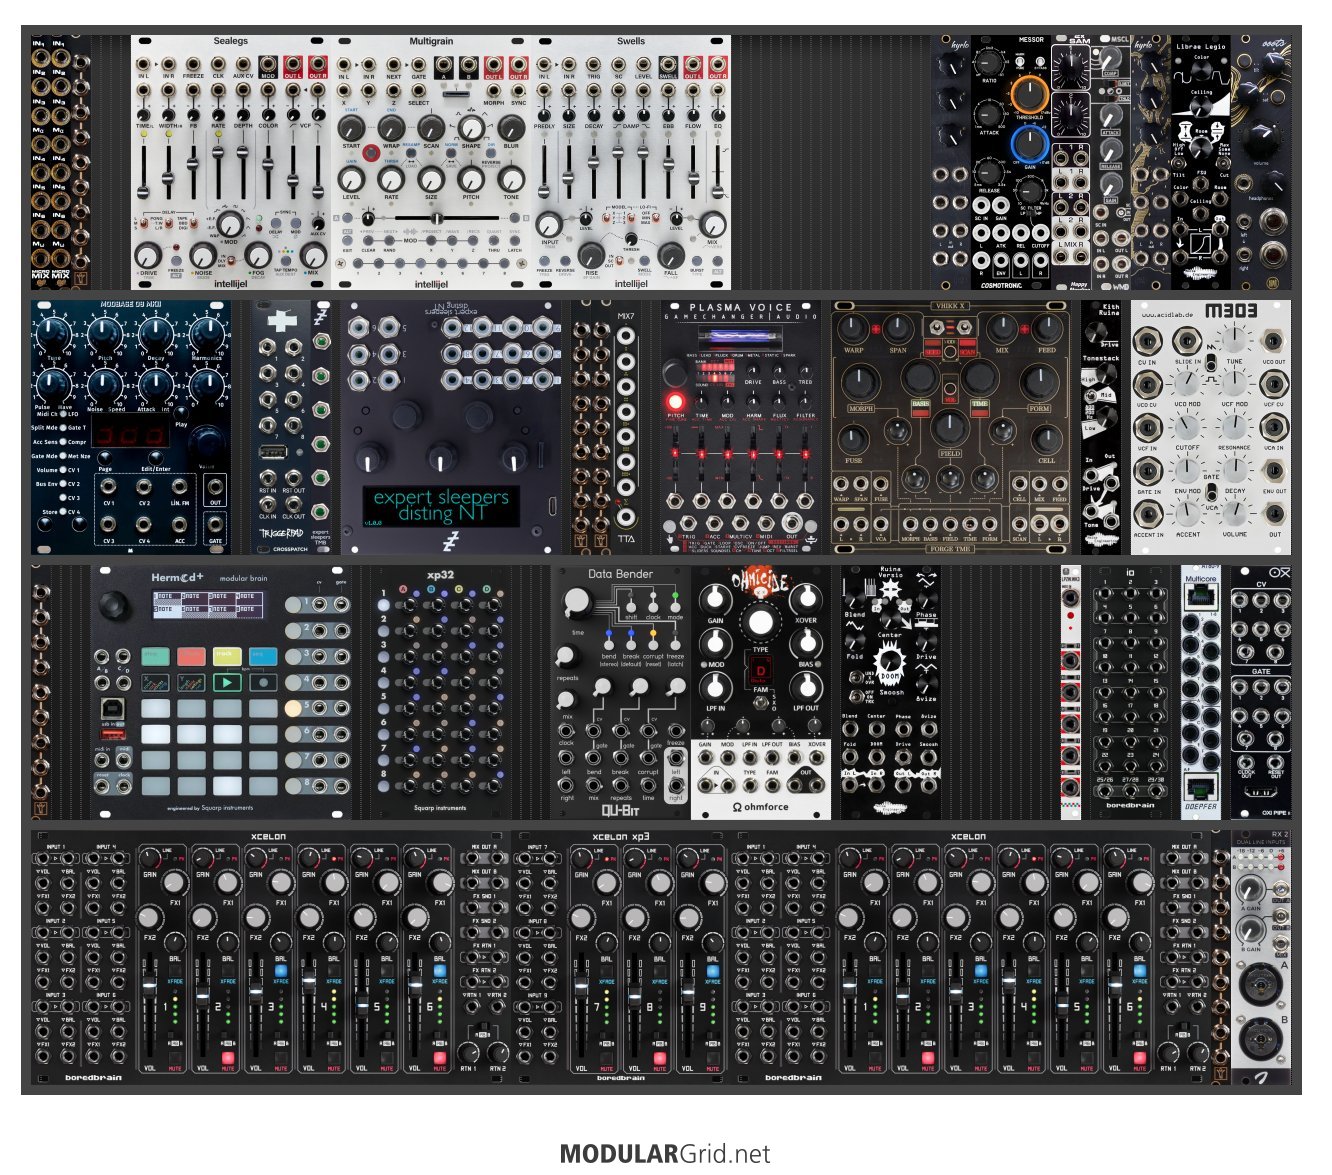Viewport: 1332px width, 1175px height.
Task: Mute channel 7 on the xcelon xp3
Action: (x=607, y=1058)
